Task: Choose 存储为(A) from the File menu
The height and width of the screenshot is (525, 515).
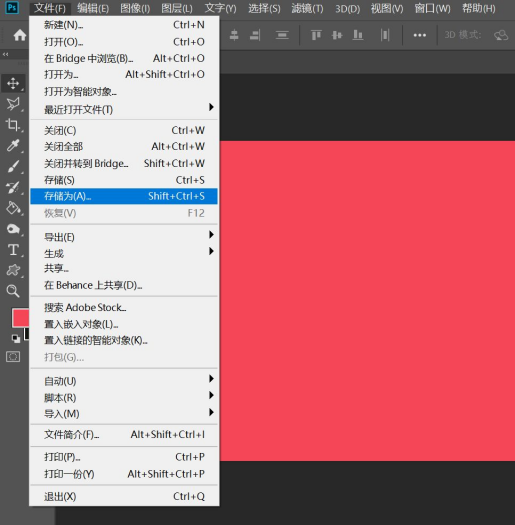Action: click(124, 196)
